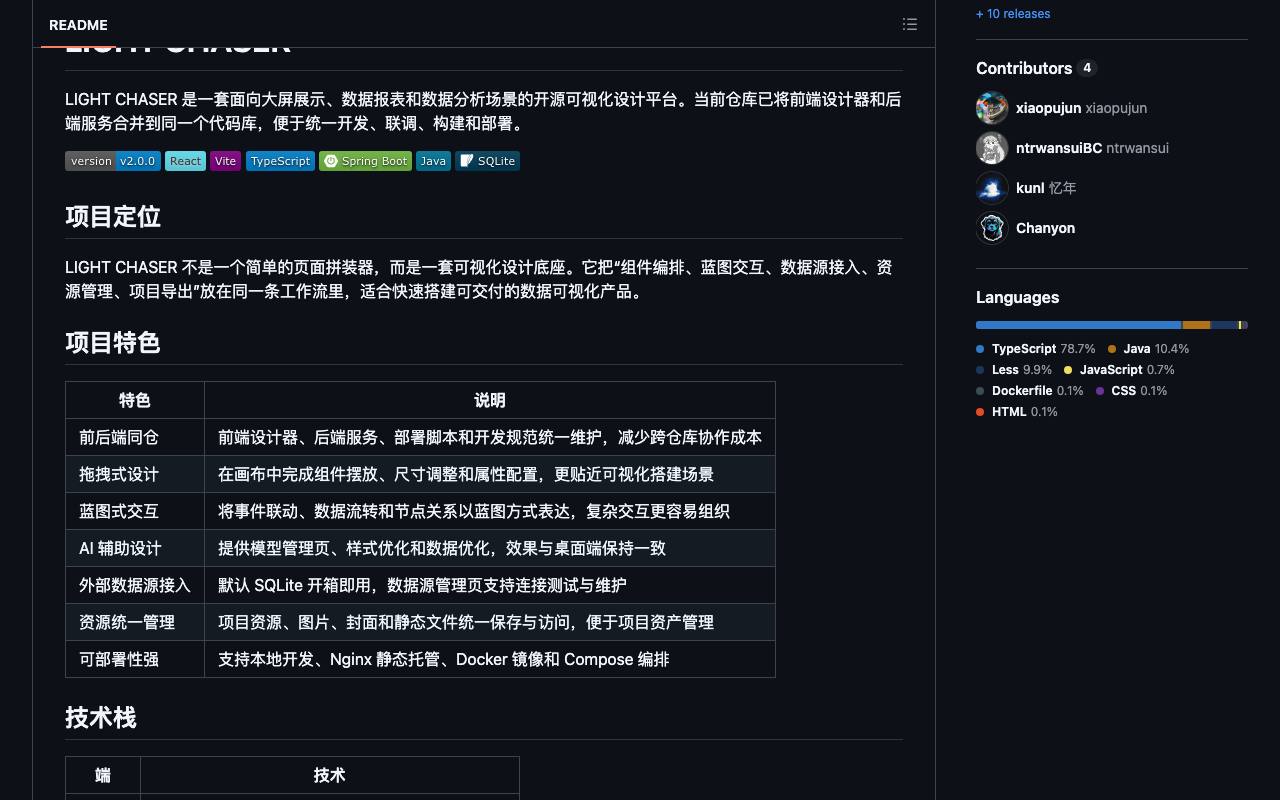The height and width of the screenshot is (800, 1280).
Task: Click xiaopujun's contributor avatar
Action: [x=992, y=108]
